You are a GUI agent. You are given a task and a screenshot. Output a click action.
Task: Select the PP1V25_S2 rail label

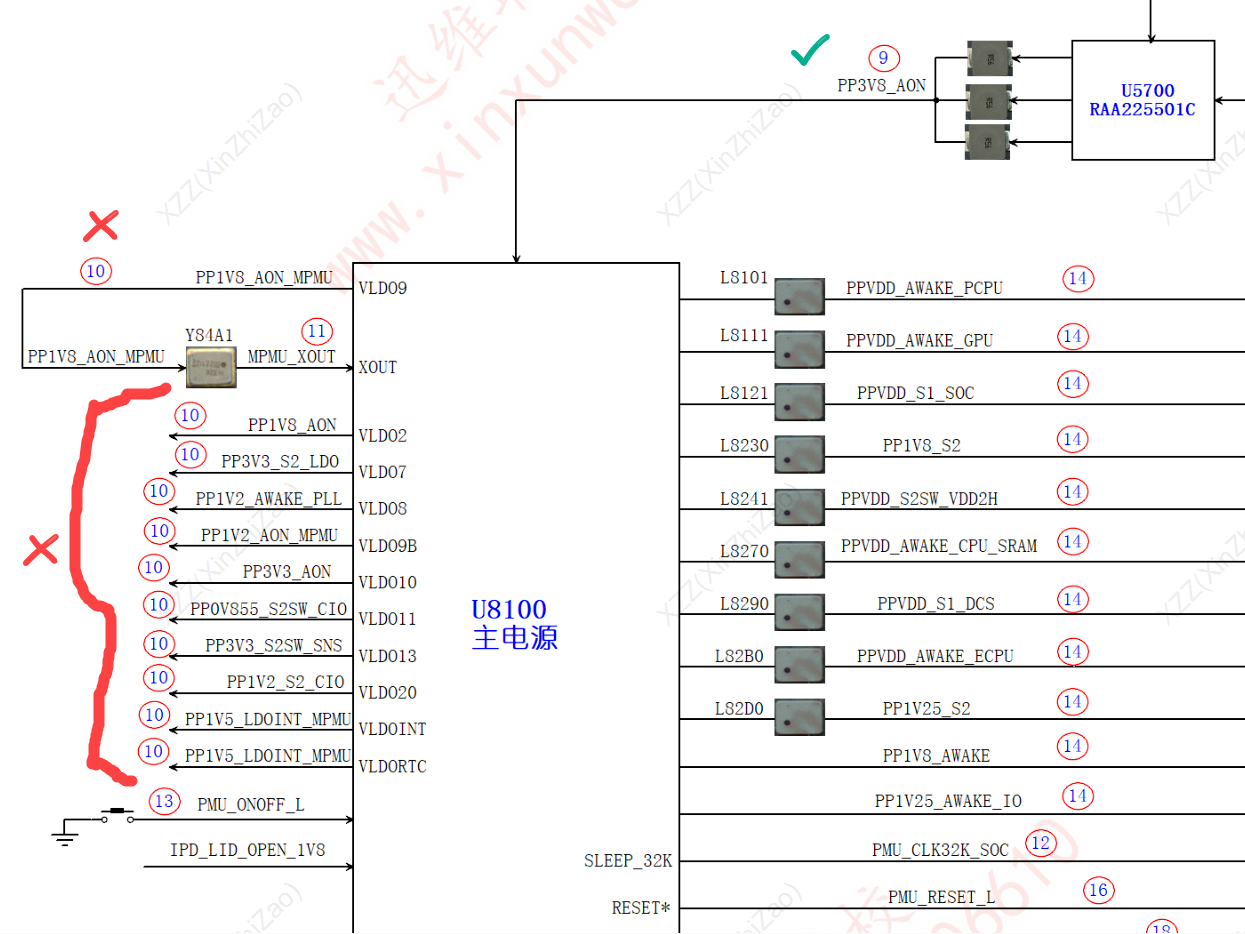[926, 709]
